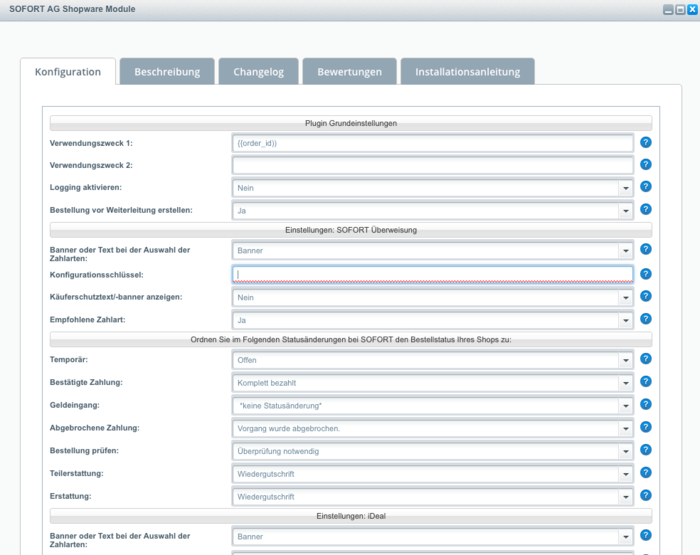Open help for Käuferschutztext/-banner anzeigen
This screenshot has height=555, width=700.
pos(646,296)
